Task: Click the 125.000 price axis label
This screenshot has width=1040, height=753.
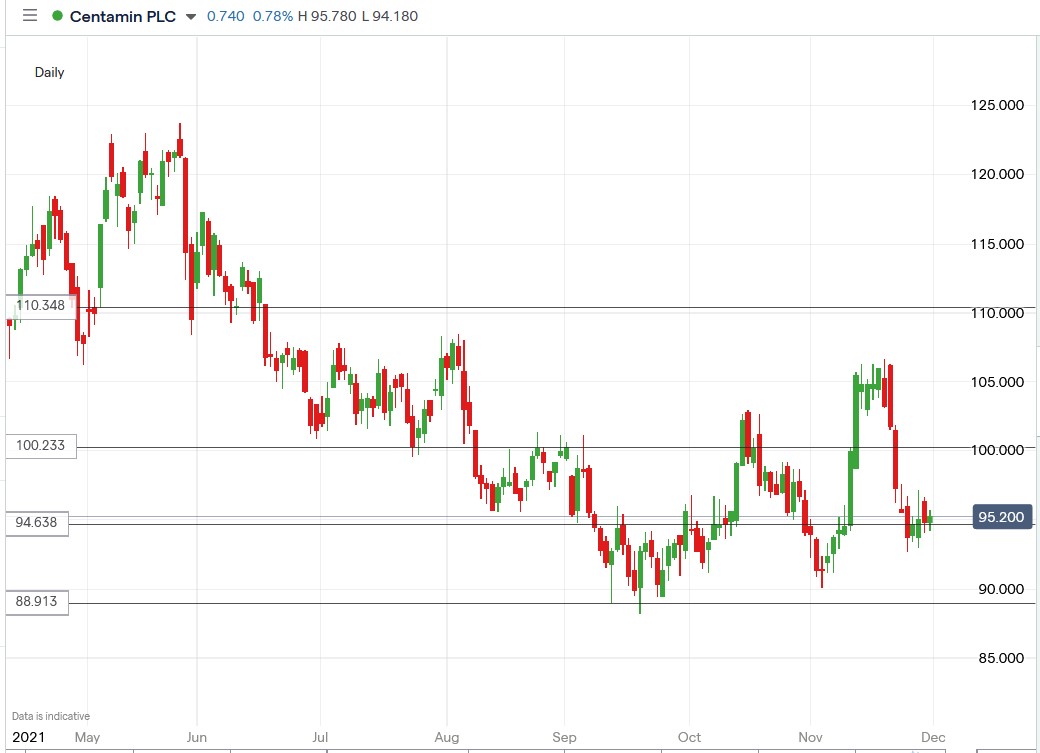Action: point(997,105)
